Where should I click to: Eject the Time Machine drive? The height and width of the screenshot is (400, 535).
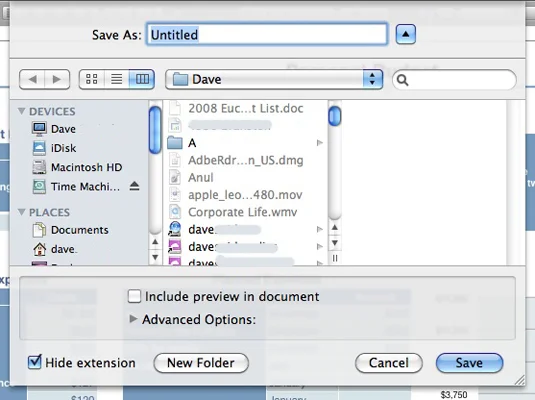(x=134, y=186)
